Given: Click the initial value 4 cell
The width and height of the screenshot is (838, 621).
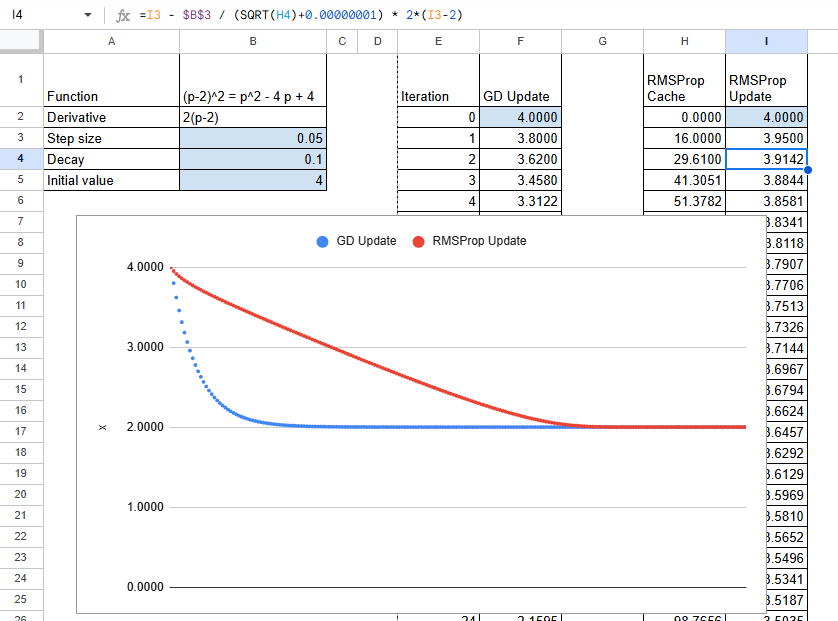Looking at the screenshot, I should point(253,180).
